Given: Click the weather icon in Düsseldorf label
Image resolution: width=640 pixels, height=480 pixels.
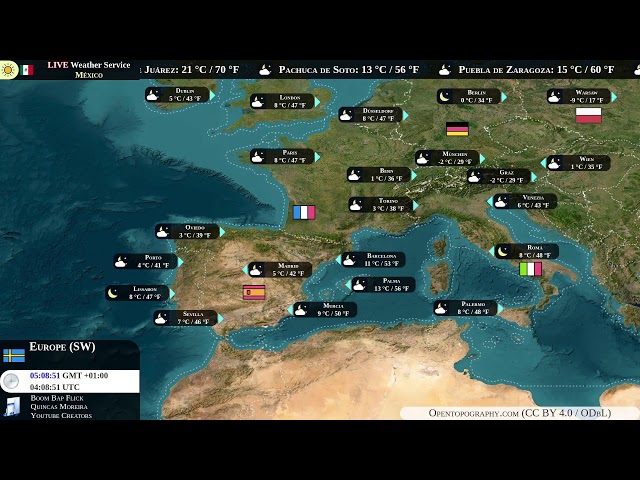Looking at the screenshot, I should click(346, 115).
